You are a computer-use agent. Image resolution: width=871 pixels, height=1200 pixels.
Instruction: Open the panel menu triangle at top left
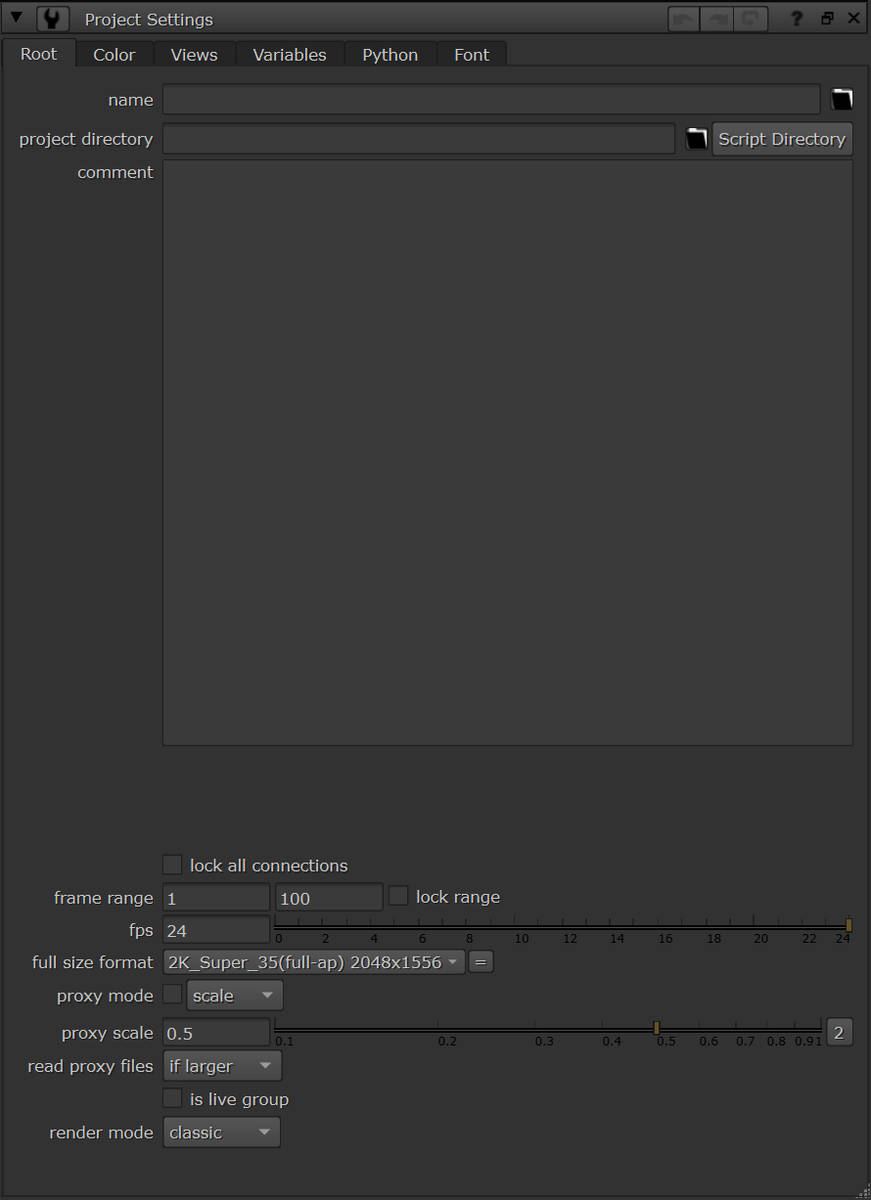[x=16, y=17]
